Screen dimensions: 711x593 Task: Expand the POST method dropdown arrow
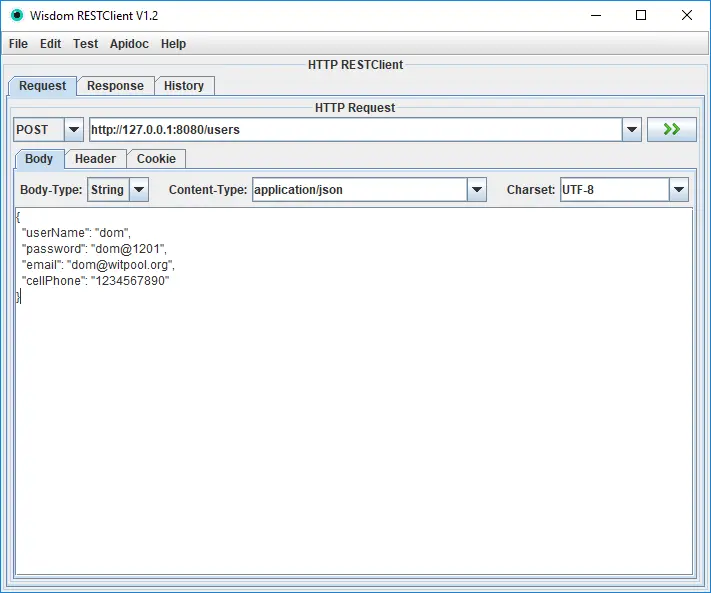(73, 130)
